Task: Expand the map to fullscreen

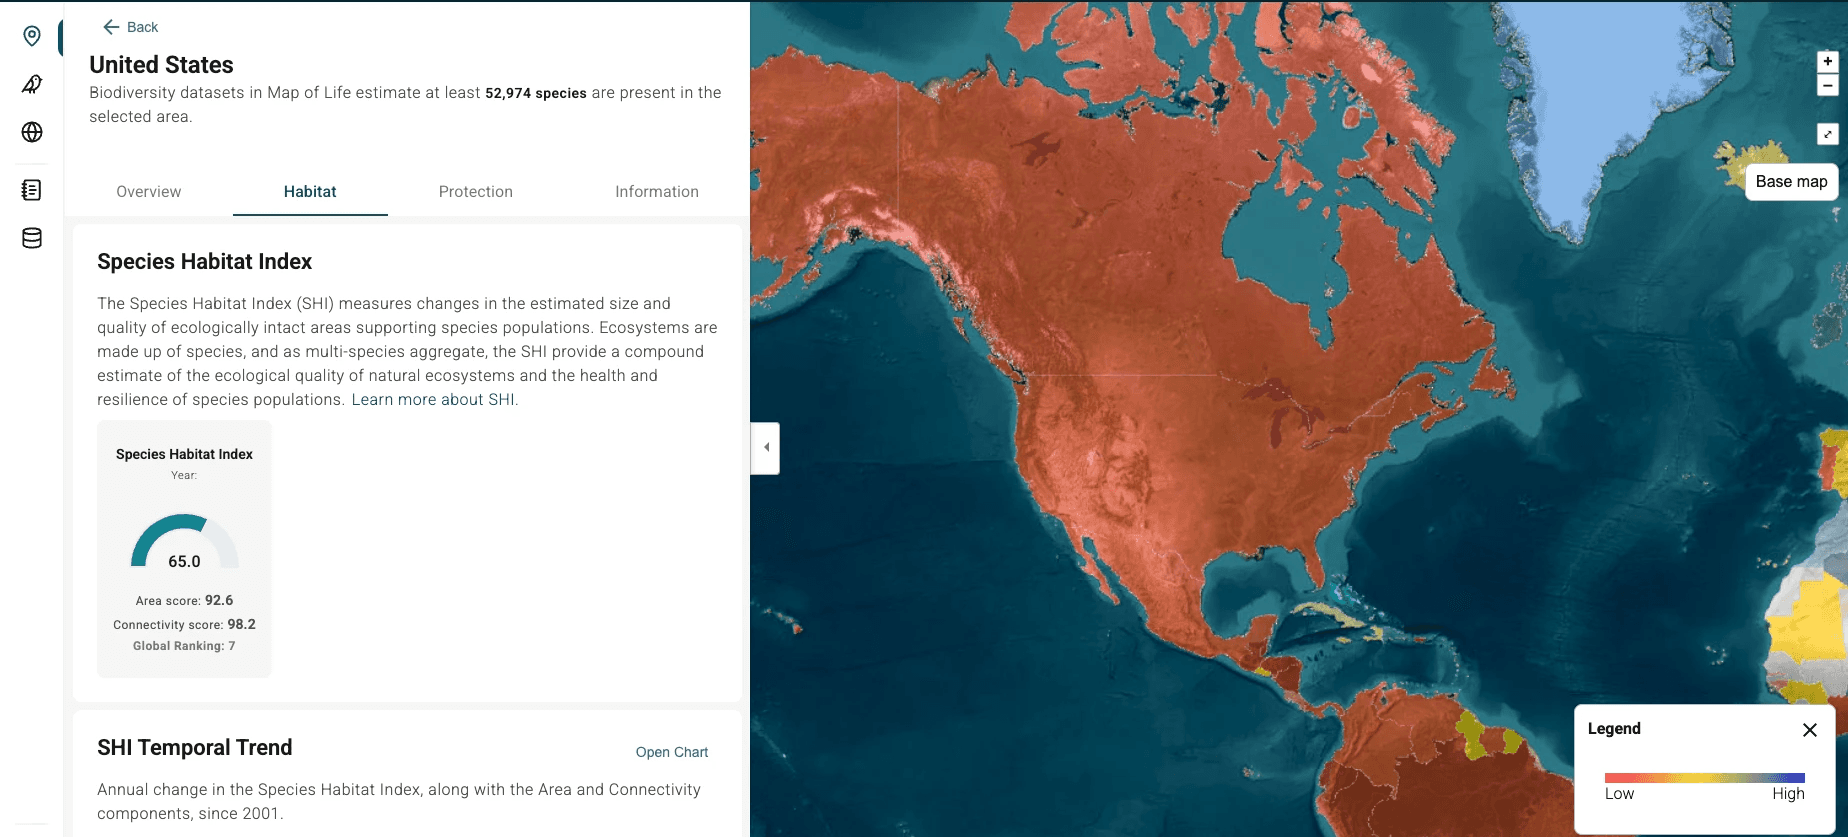Action: [x=1828, y=134]
